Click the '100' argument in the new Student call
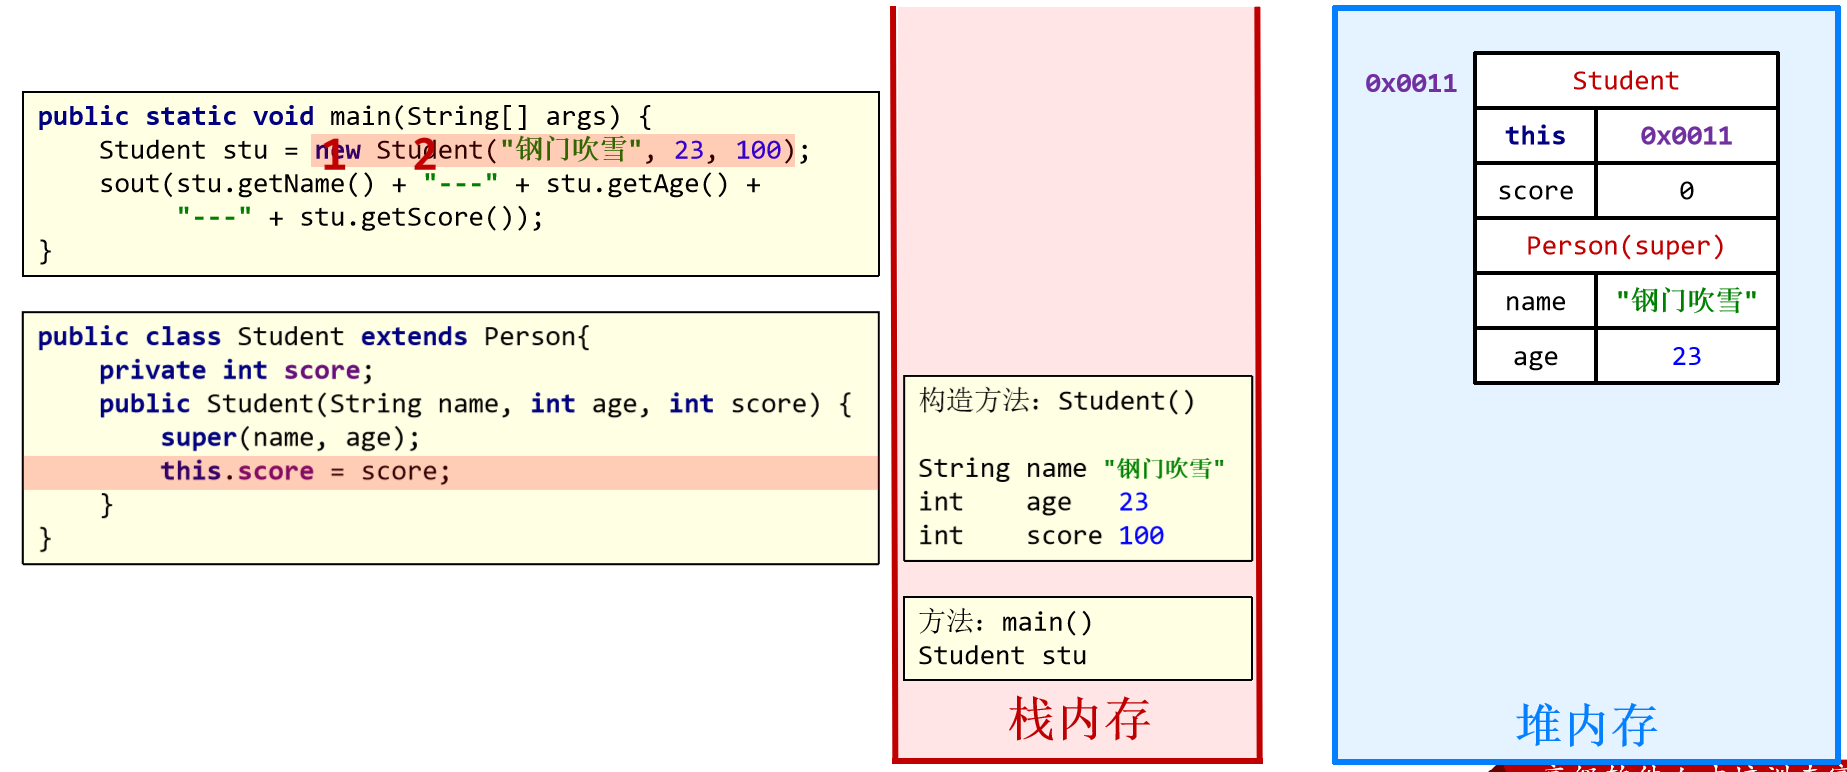The image size is (1847, 772). point(758,151)
